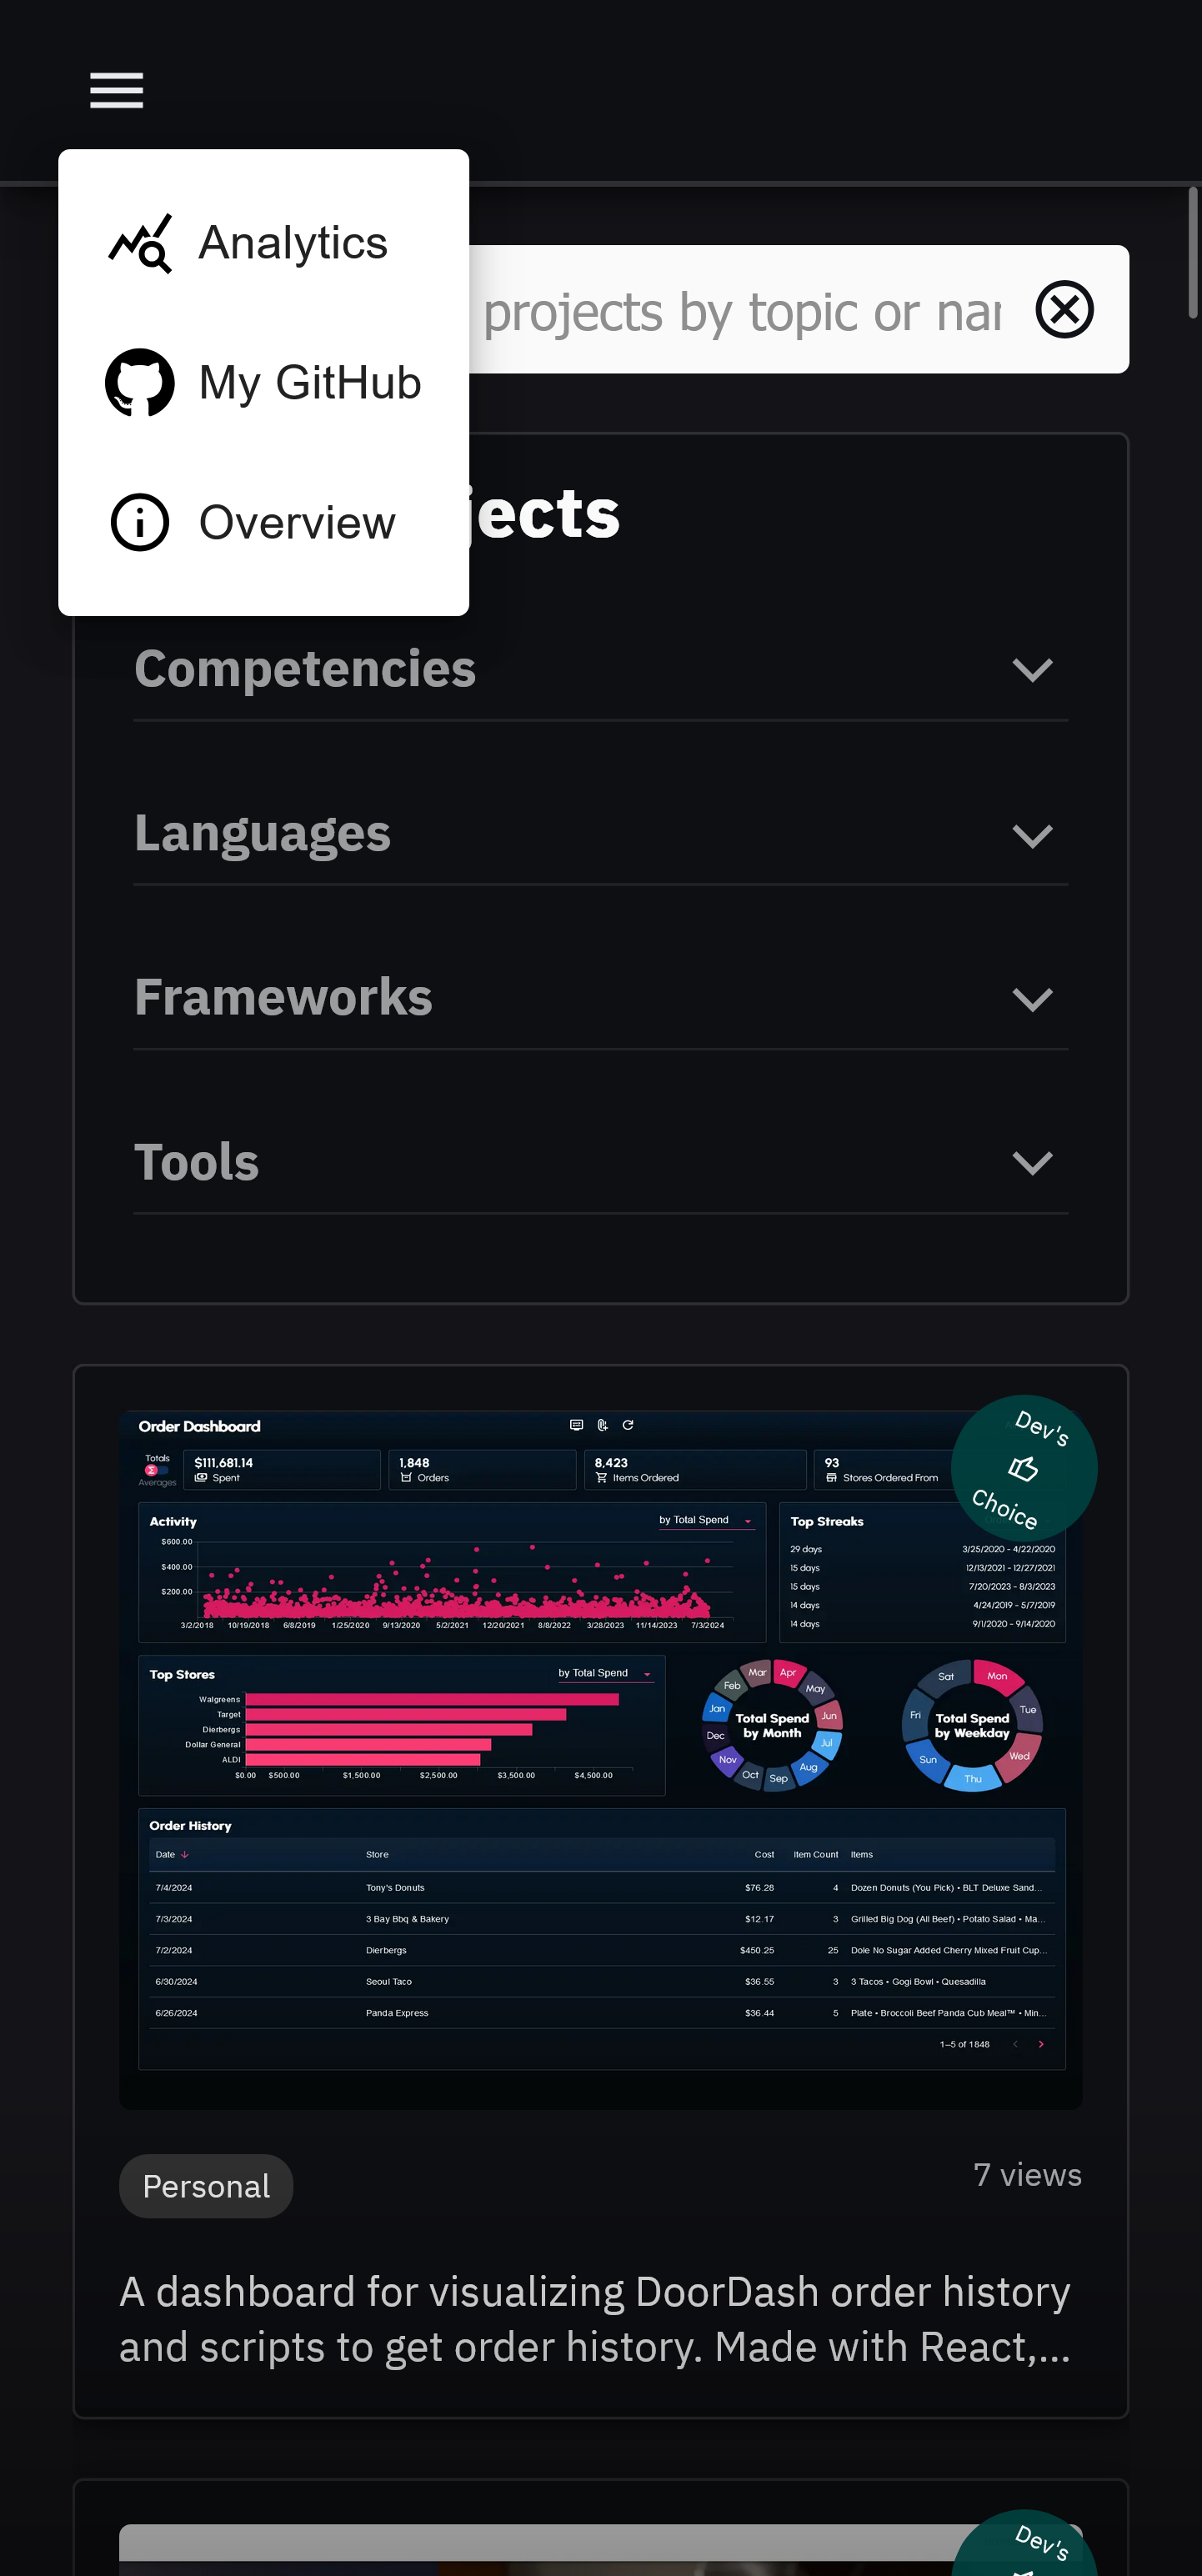Click the project search input field
Screen dimensions: 1202x2576
pyautogui.click(x=740, y=311)
